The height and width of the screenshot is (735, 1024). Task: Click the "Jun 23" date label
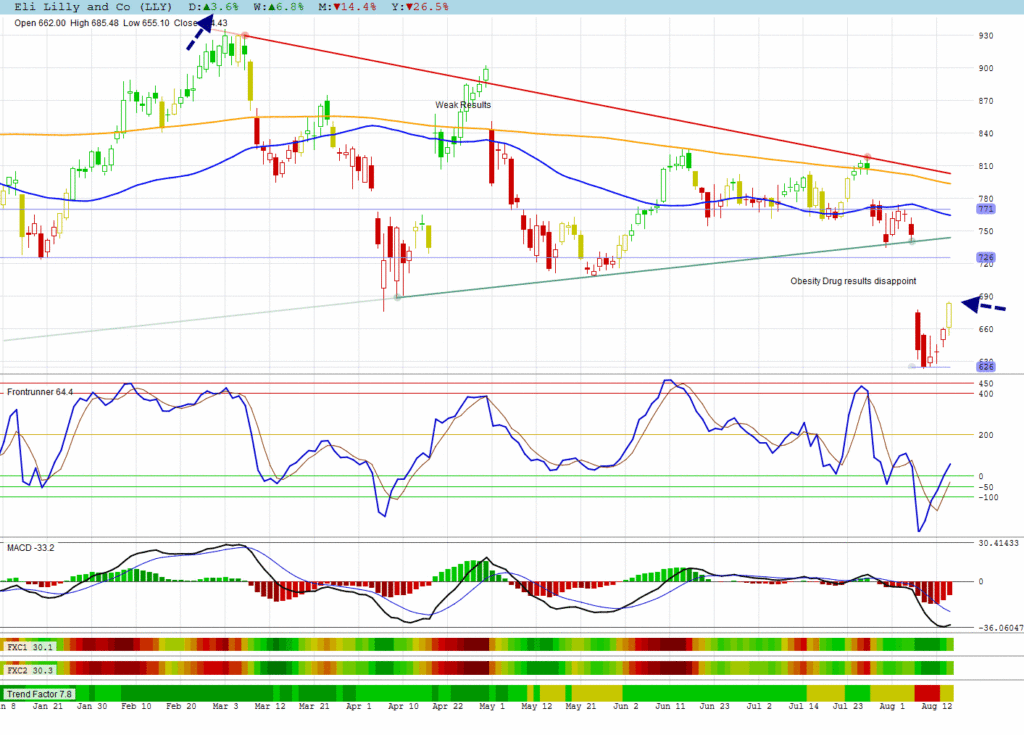[x=714, y=706]
